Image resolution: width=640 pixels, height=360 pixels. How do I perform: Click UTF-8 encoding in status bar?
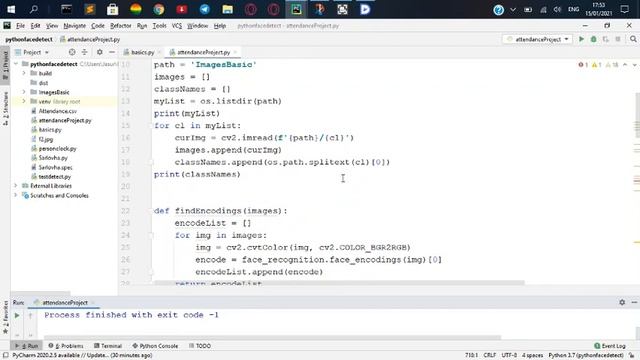(509, 356)
